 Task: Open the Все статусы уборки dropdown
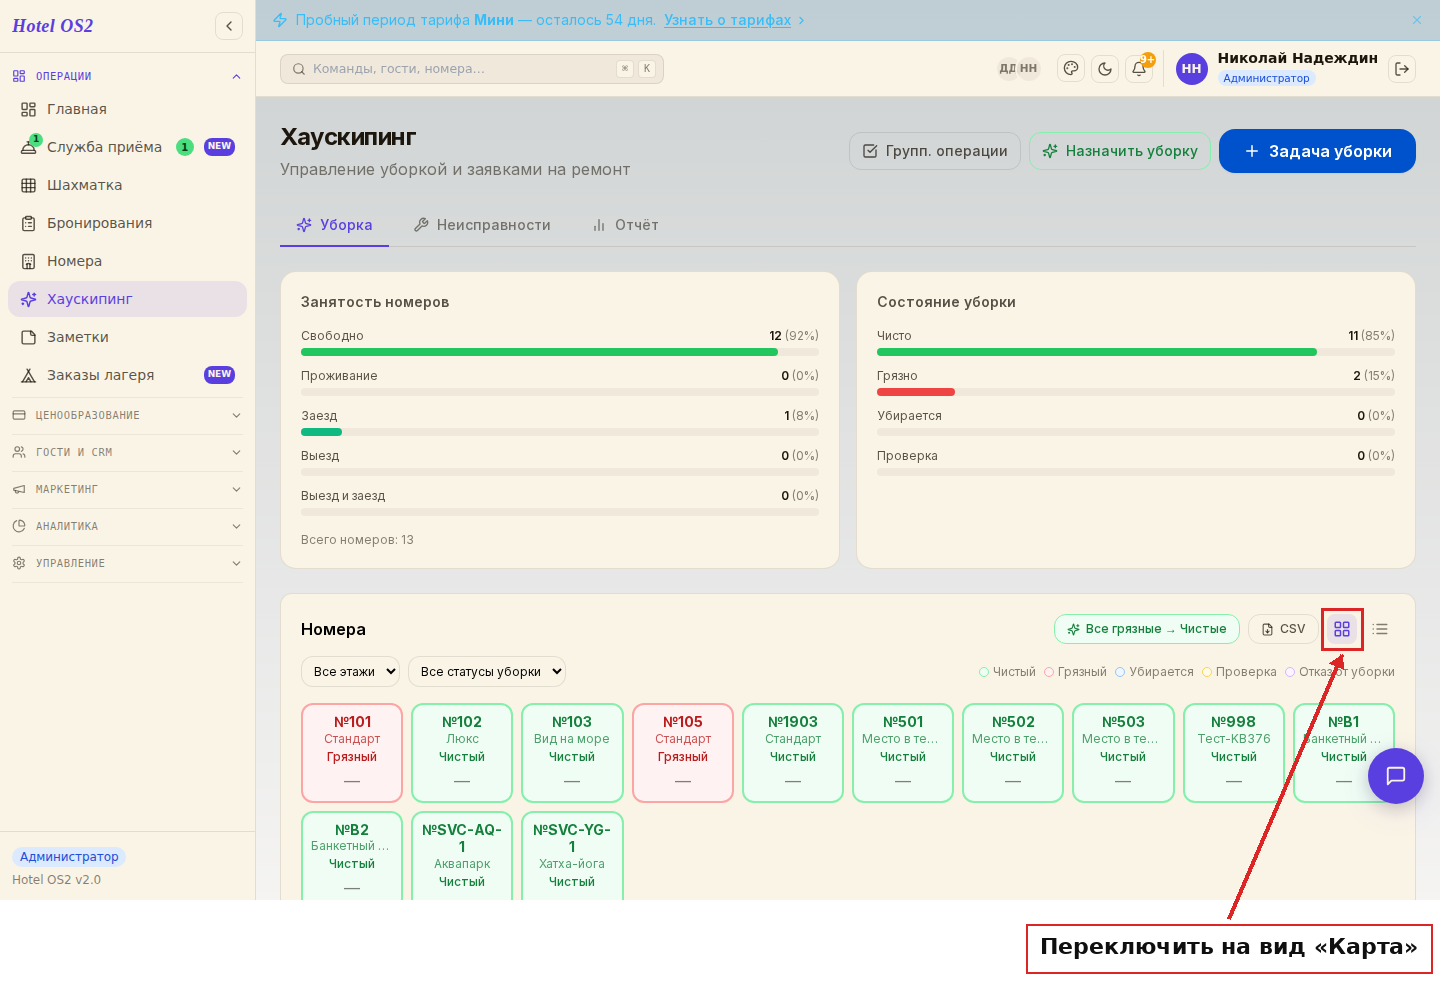(x=487, y=672)
